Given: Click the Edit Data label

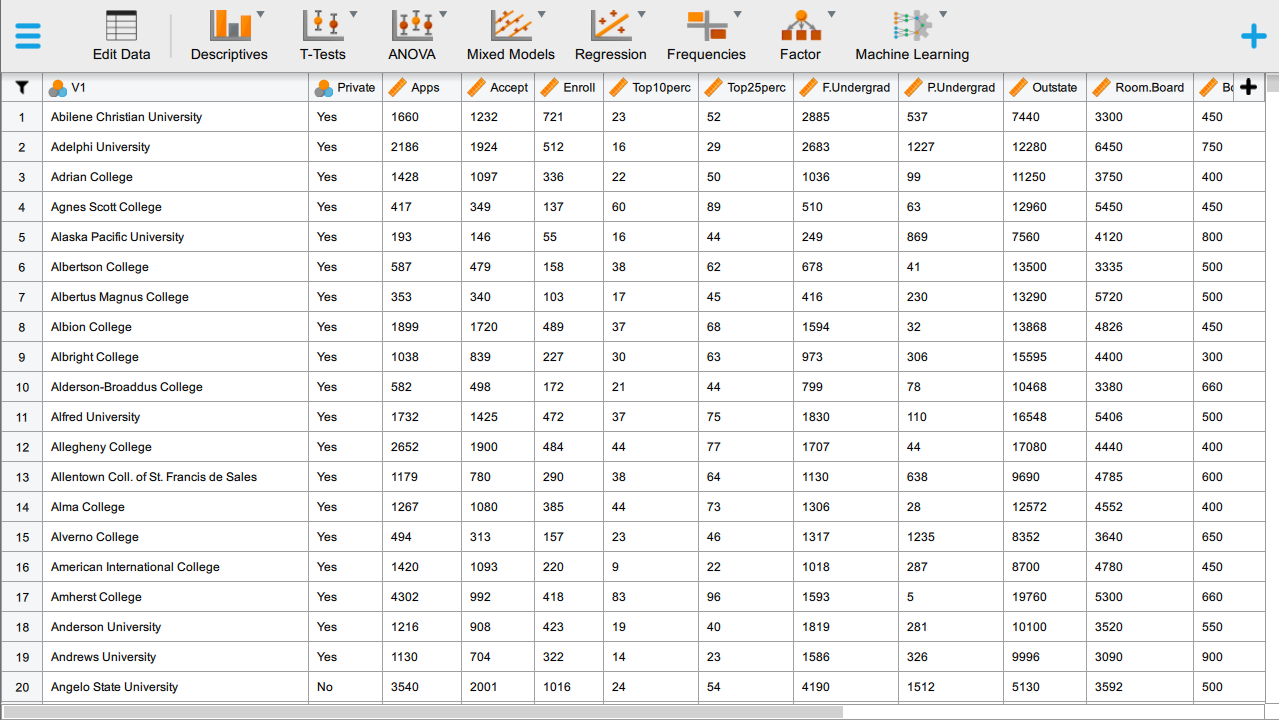Looking at the screenshot, I should 122,55.
